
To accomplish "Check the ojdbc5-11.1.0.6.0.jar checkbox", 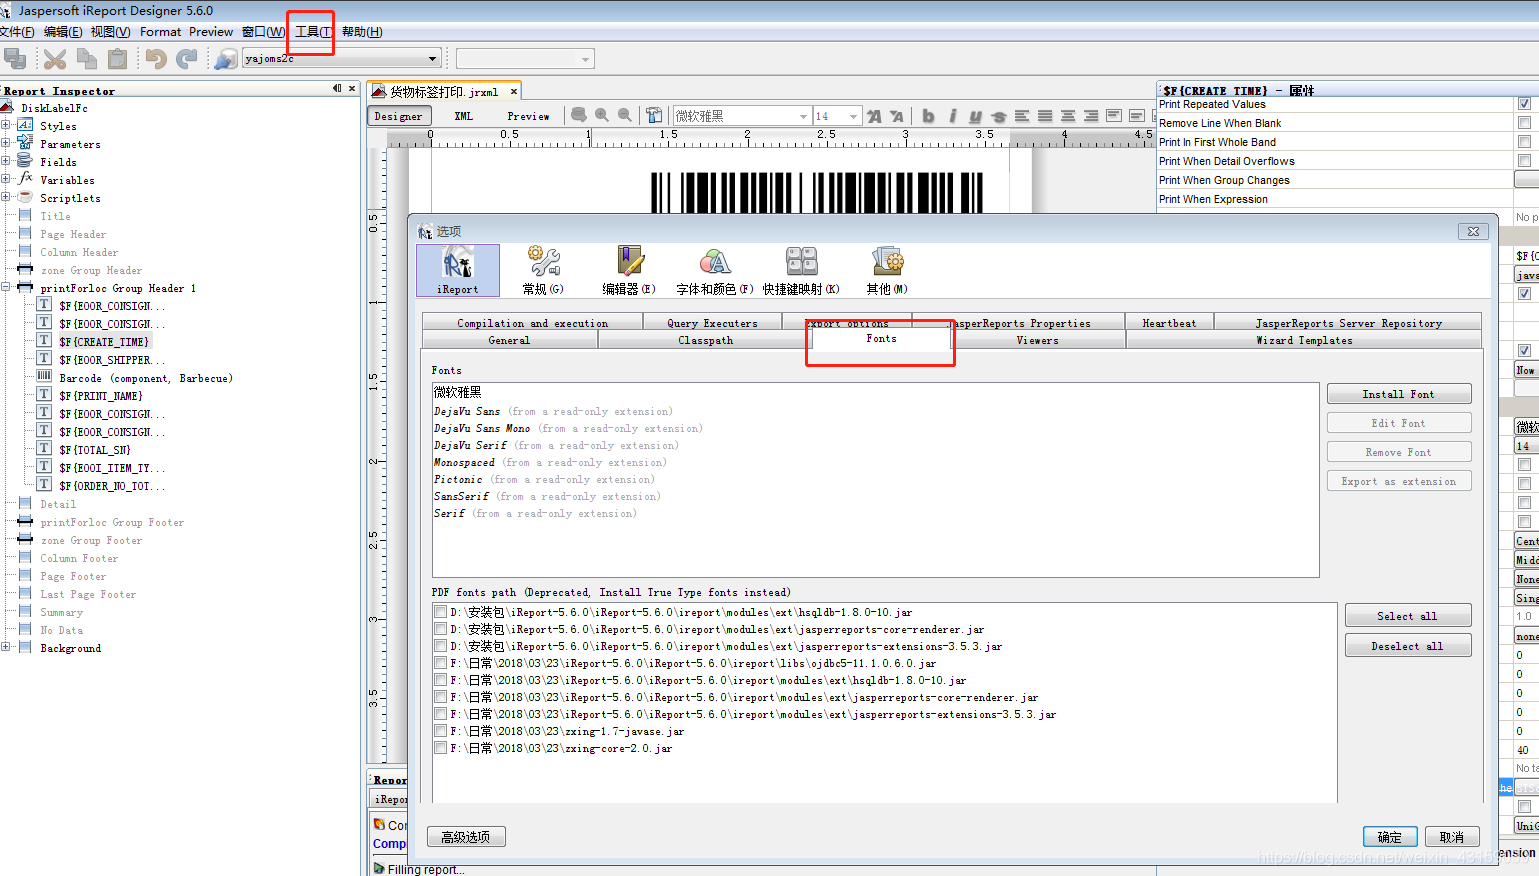I will click(440, 663).
